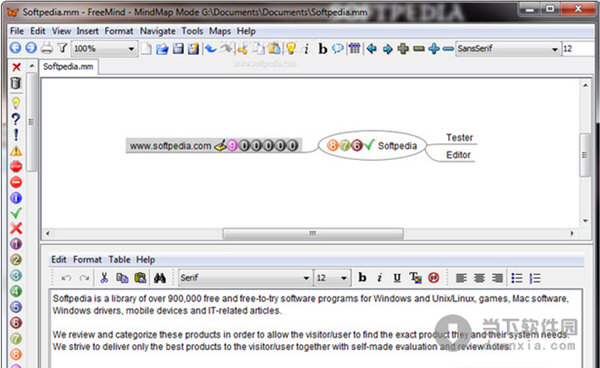Cut text with note editor scissors

point(104,278)
